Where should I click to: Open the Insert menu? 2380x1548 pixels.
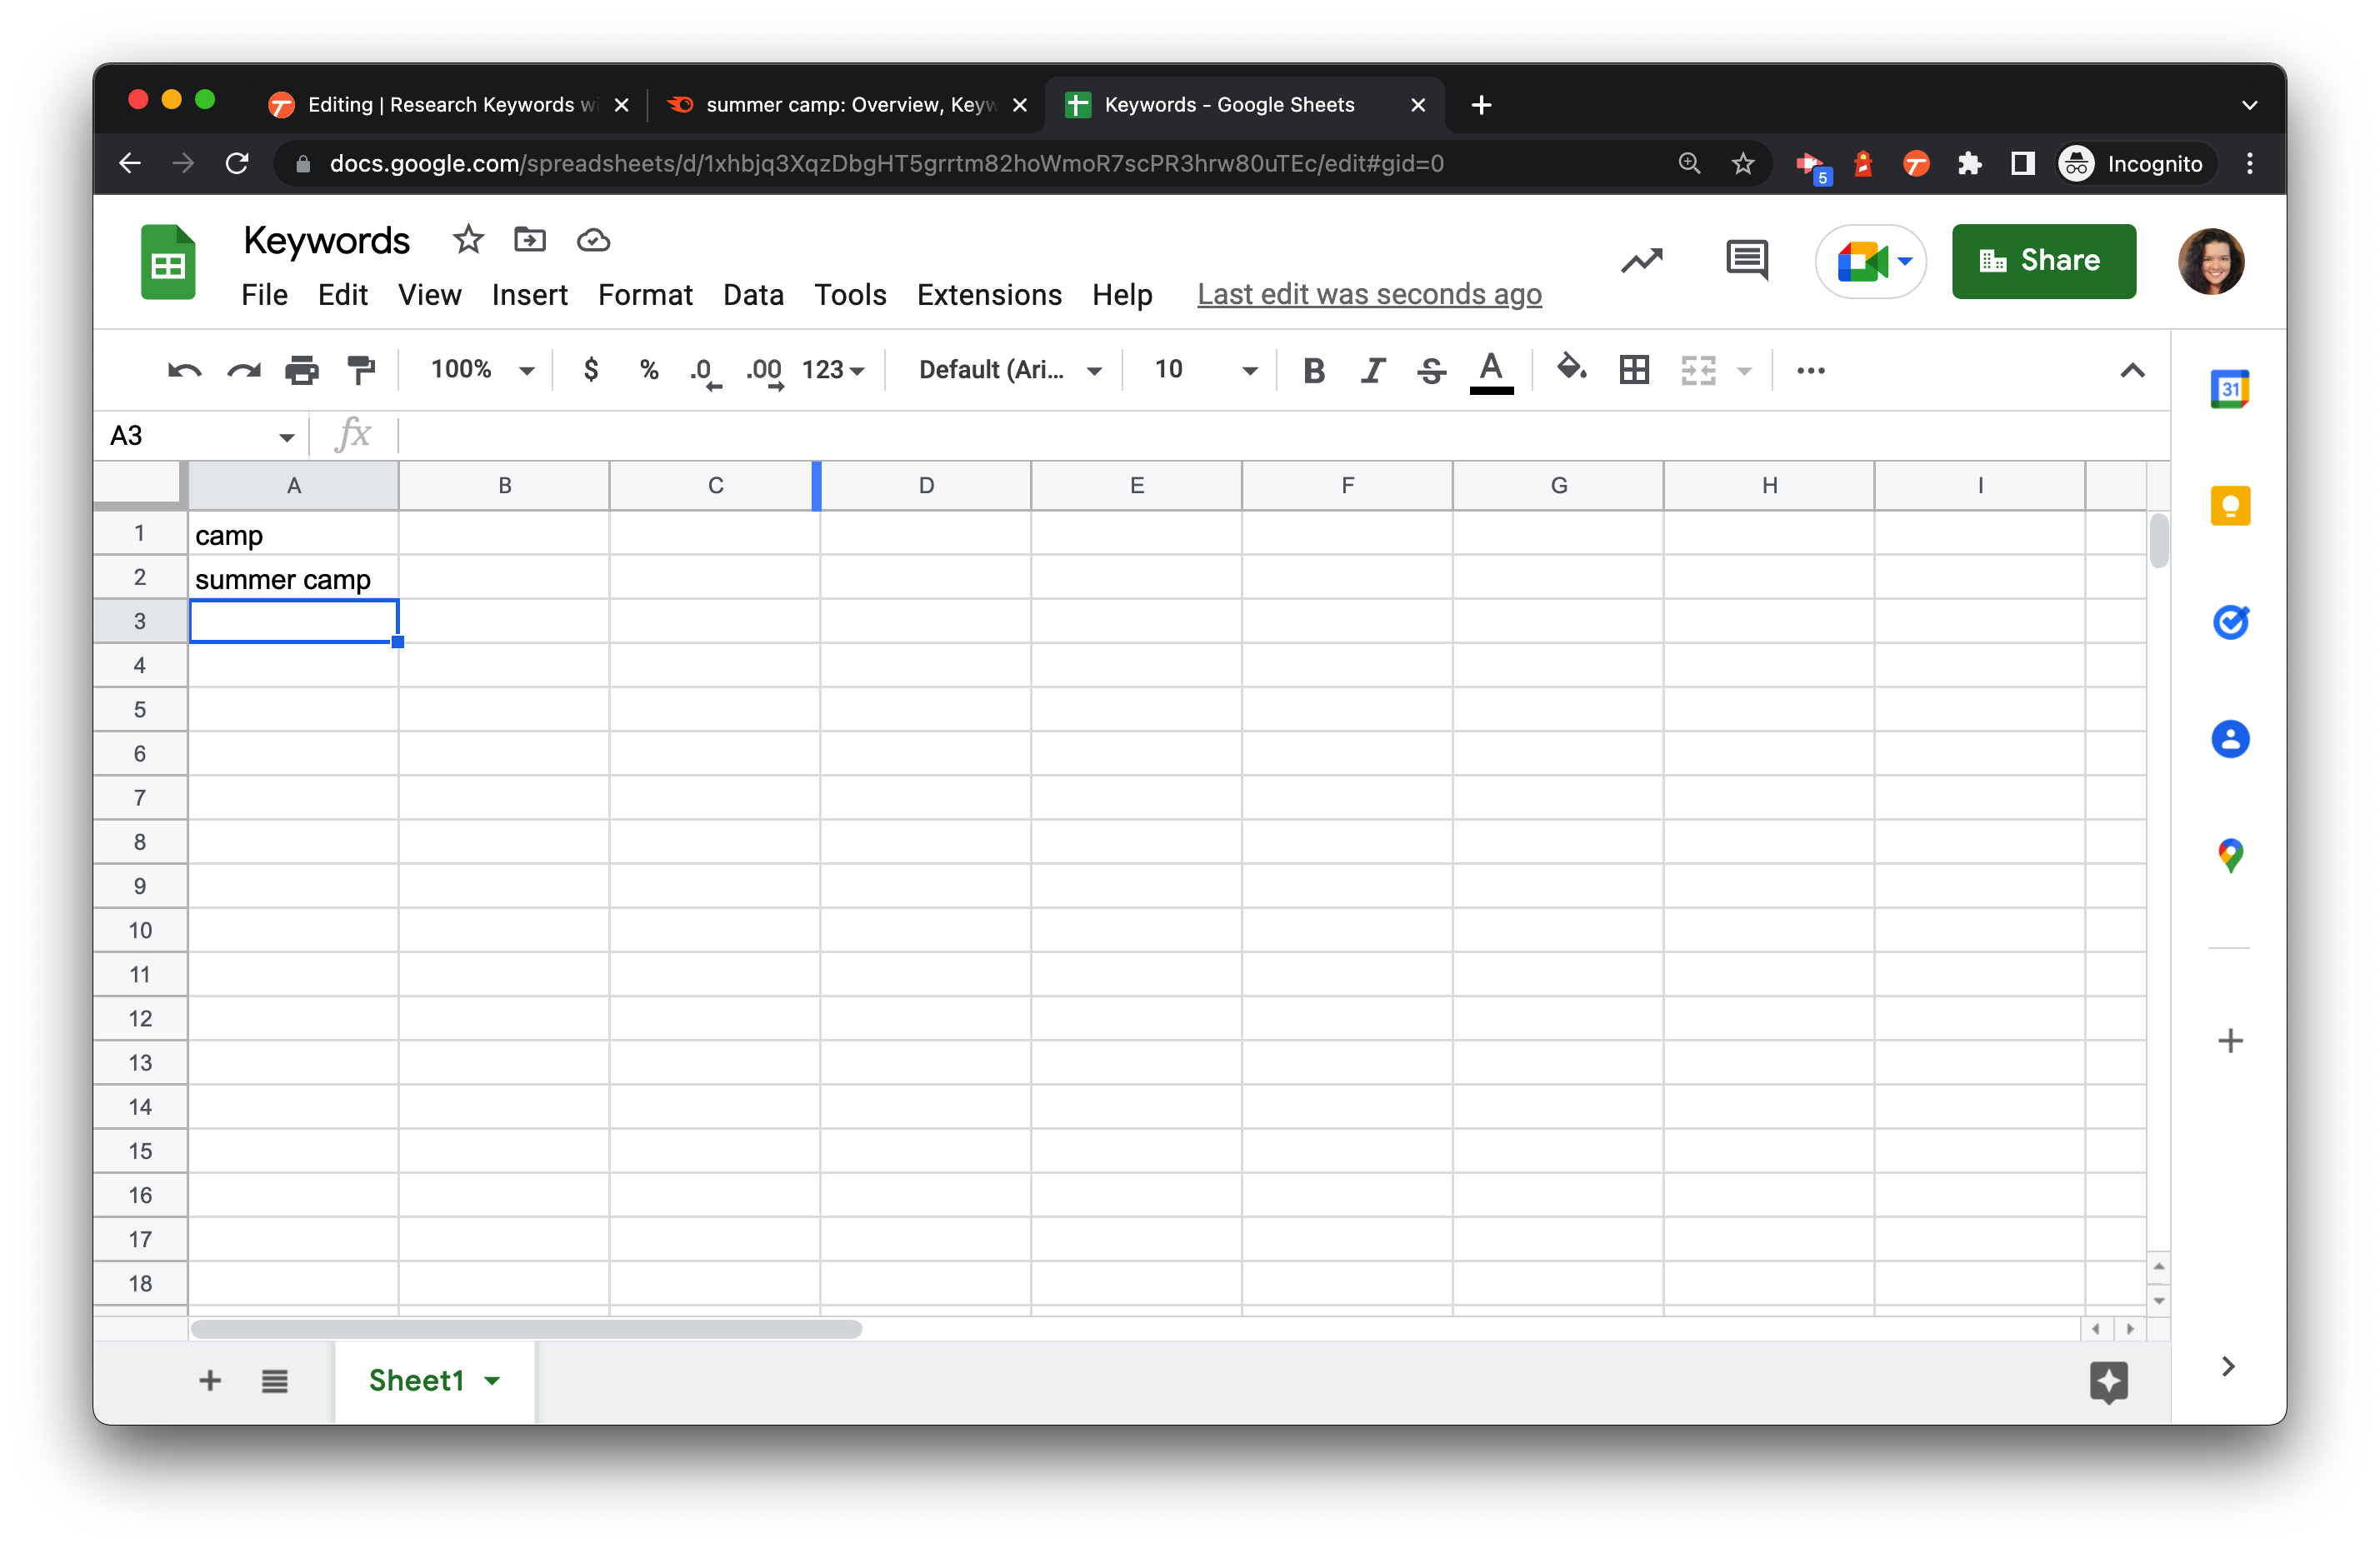tap(529, 295)
